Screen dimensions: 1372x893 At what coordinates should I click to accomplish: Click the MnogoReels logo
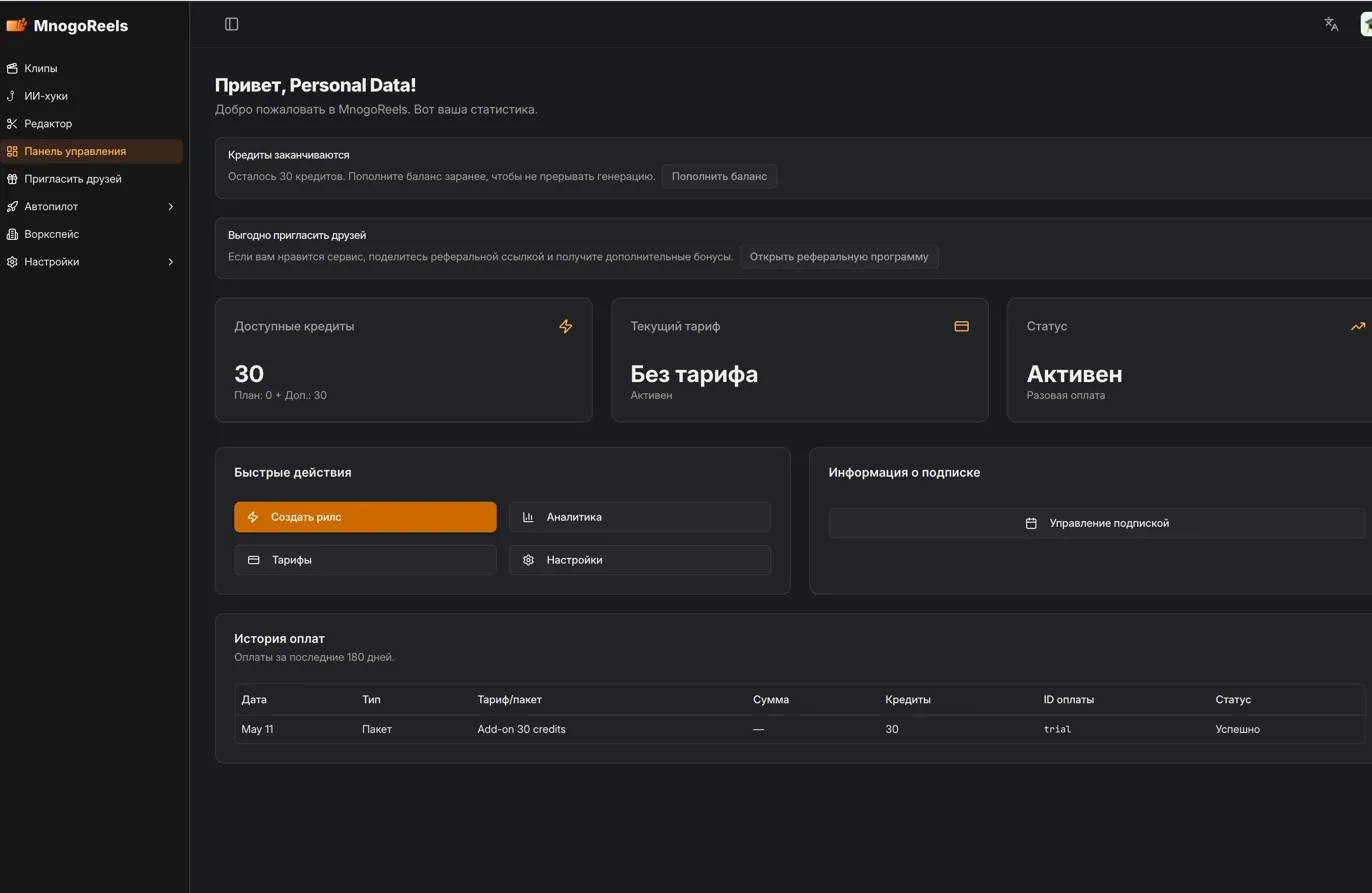coord(67,26)
